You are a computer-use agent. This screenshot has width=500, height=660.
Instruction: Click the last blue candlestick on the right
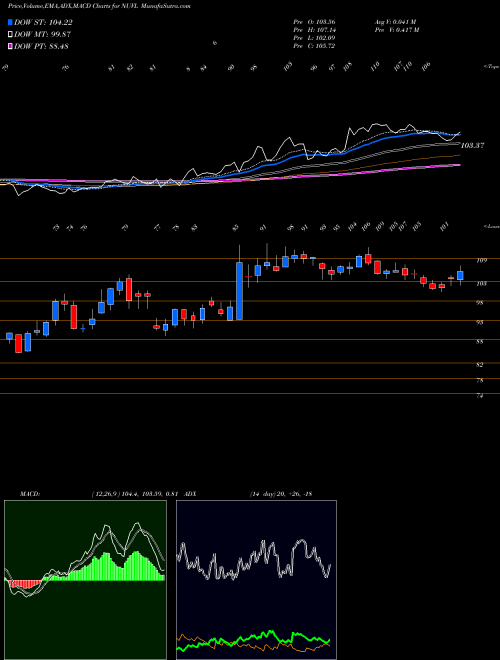460,276
